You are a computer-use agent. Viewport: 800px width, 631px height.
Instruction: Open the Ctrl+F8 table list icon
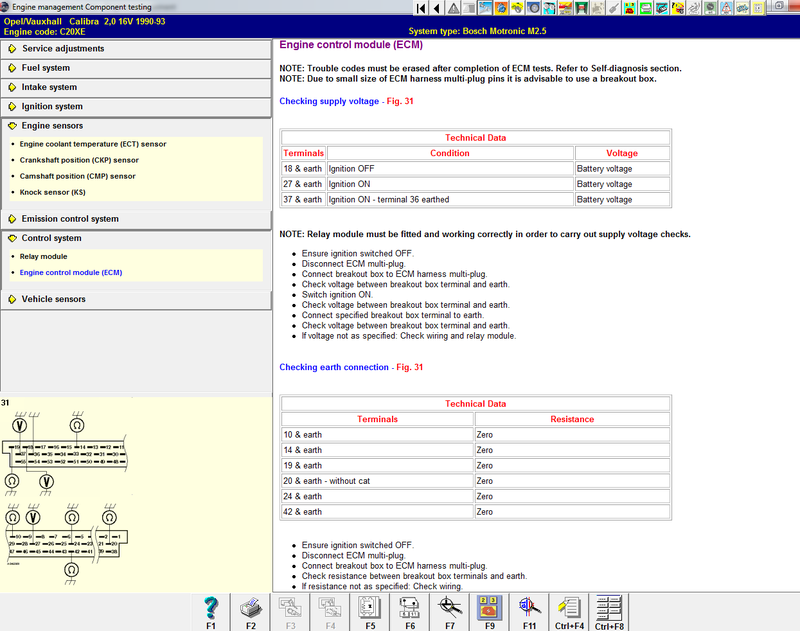(609, 612)
